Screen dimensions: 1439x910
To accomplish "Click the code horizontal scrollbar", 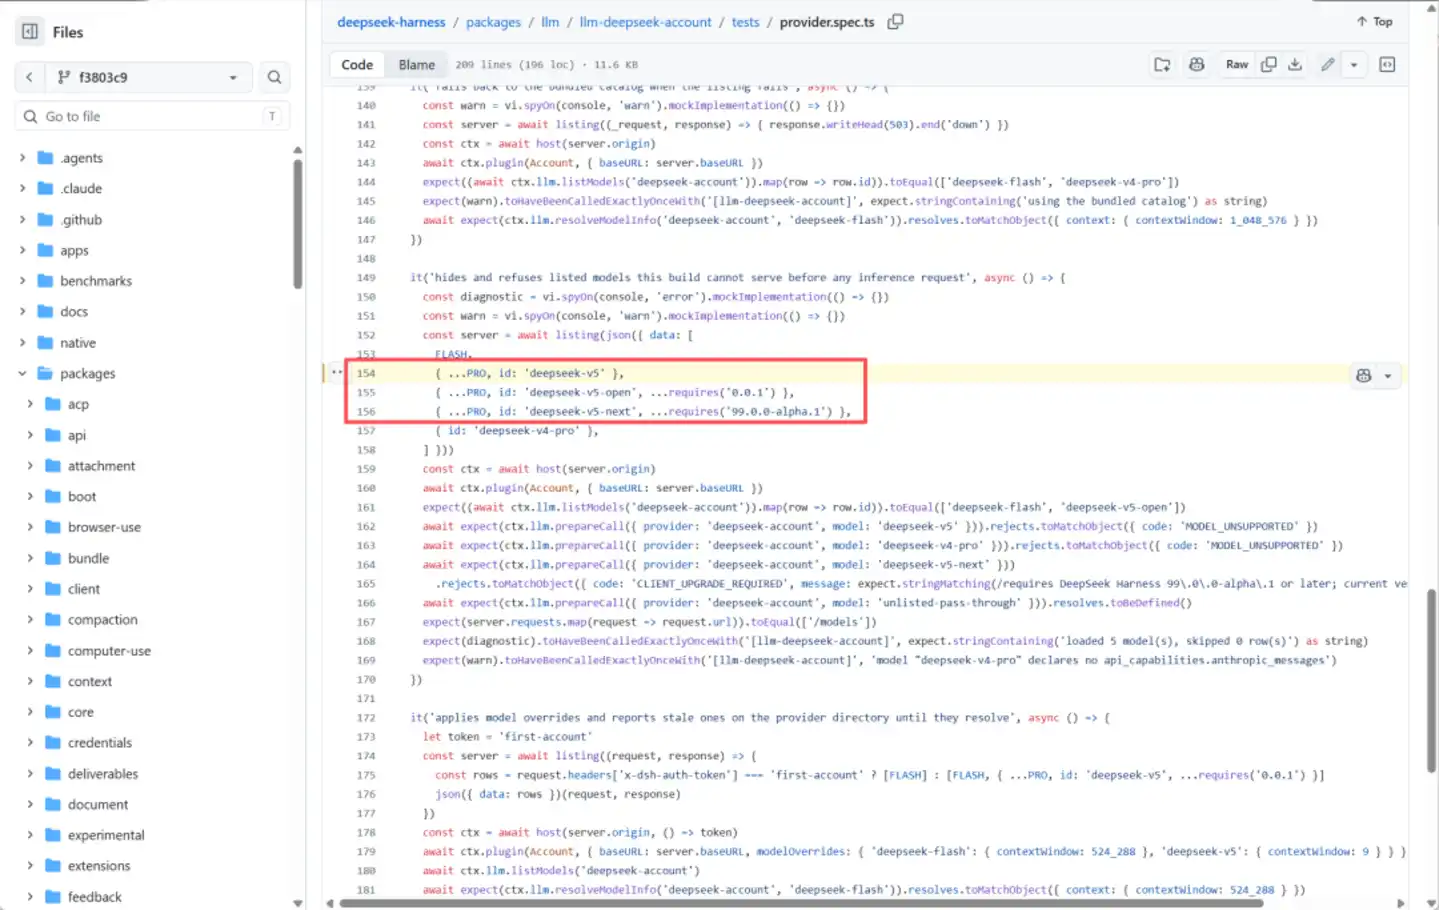I will click(801, 903).
